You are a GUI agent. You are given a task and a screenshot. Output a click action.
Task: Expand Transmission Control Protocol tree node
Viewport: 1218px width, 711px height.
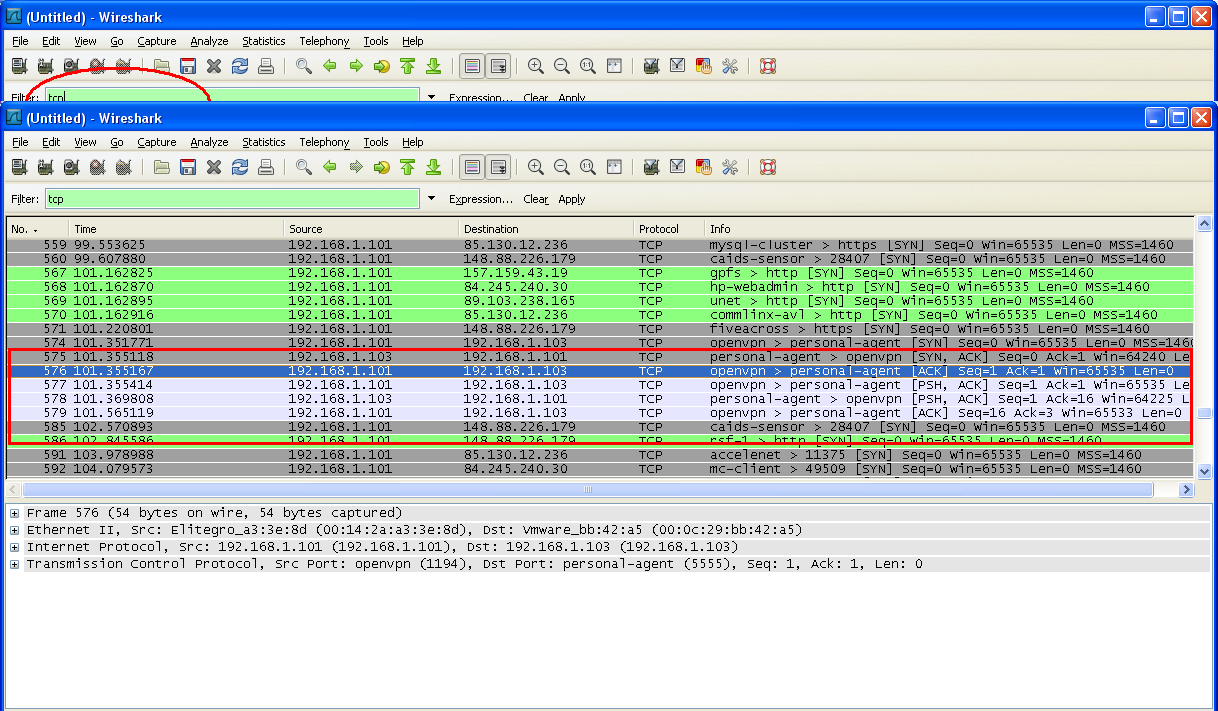[14, 564]
